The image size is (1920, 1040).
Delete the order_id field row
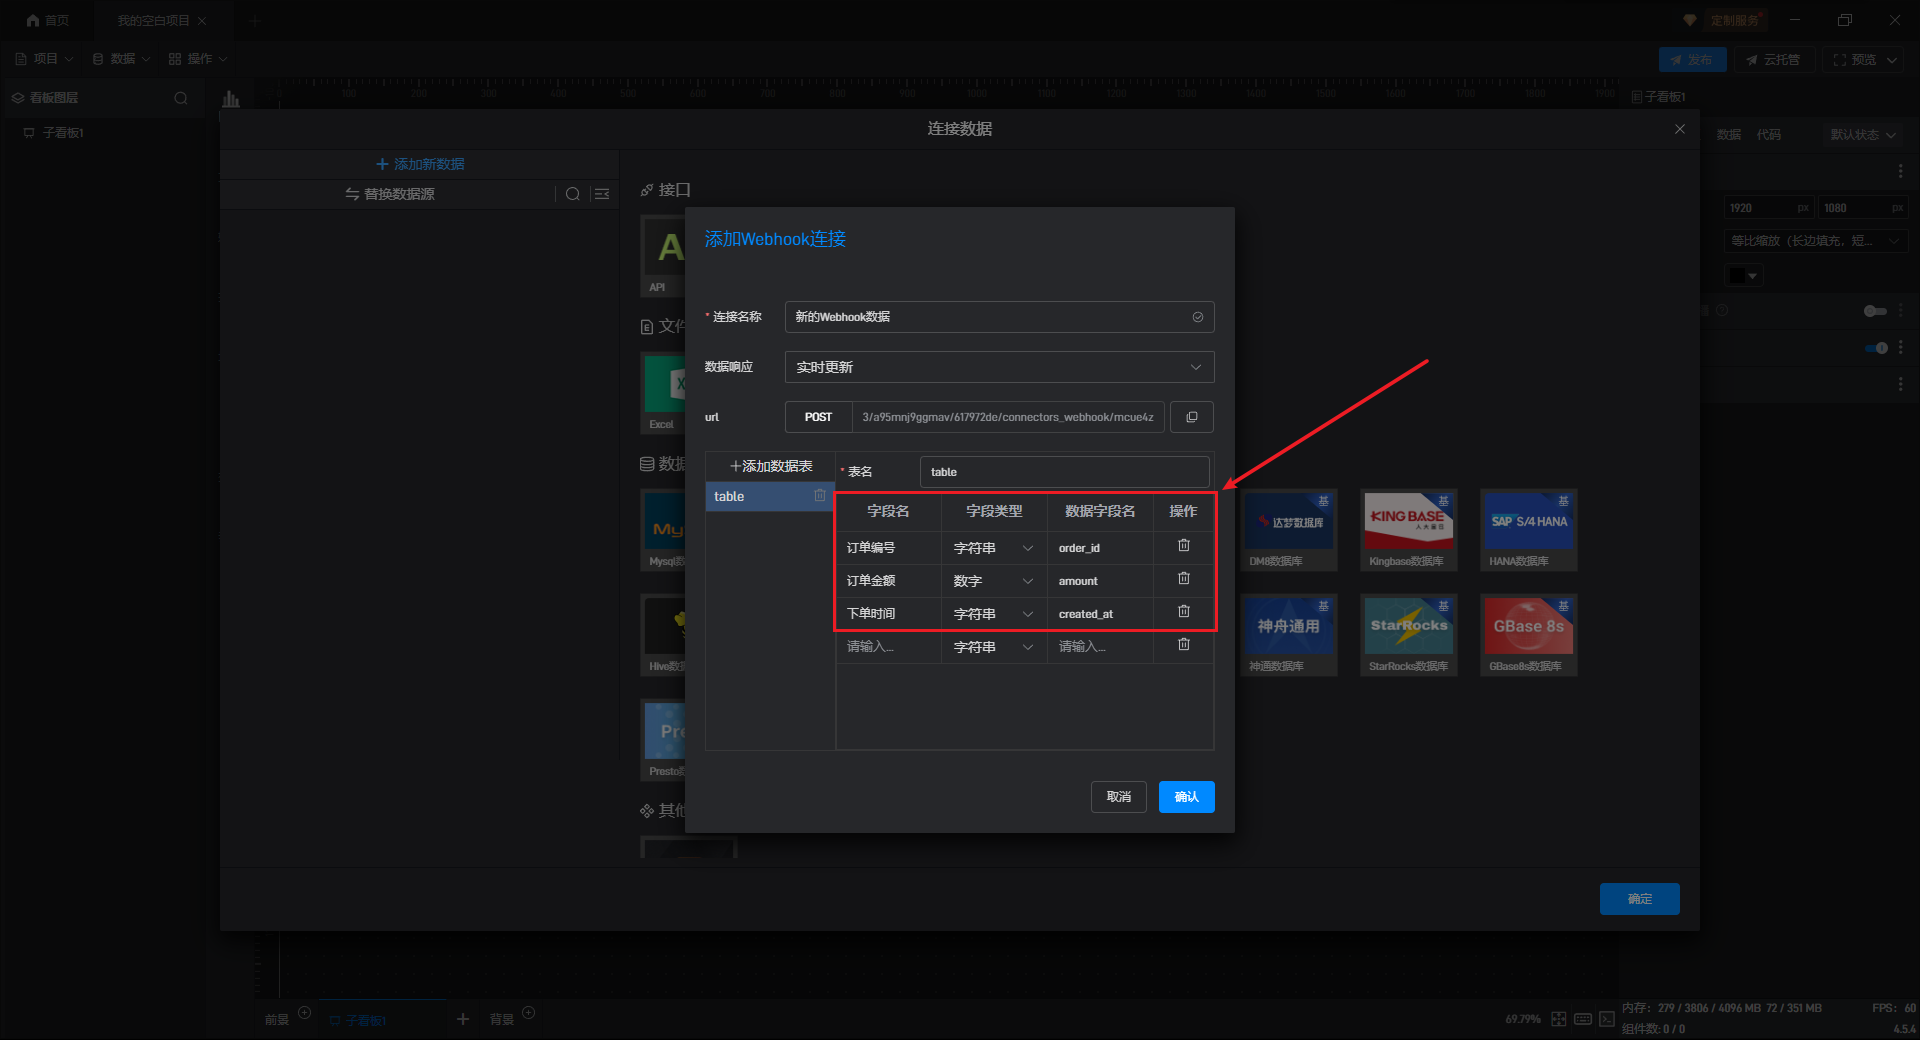(1183, 546)
